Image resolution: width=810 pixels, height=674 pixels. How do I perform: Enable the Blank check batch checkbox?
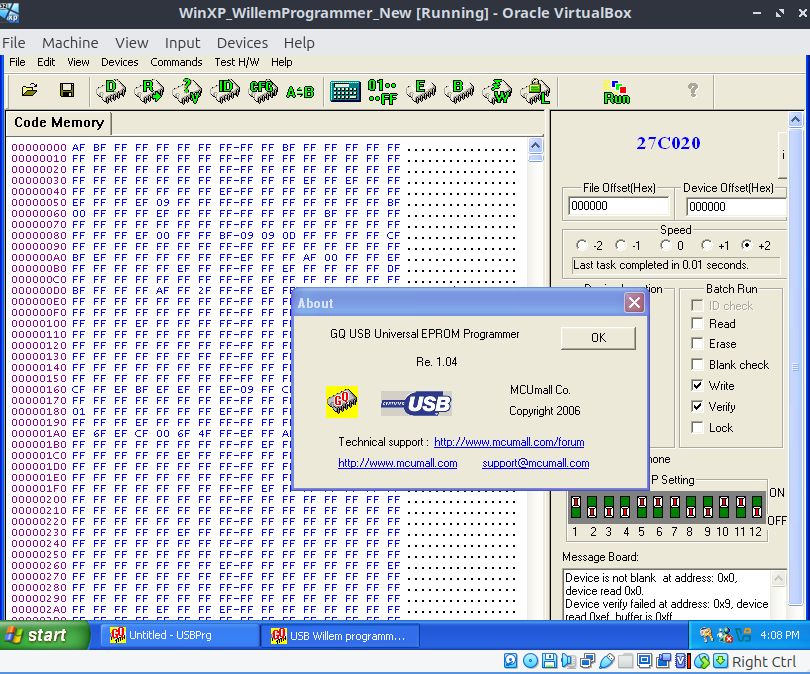(x=698, y=365)
